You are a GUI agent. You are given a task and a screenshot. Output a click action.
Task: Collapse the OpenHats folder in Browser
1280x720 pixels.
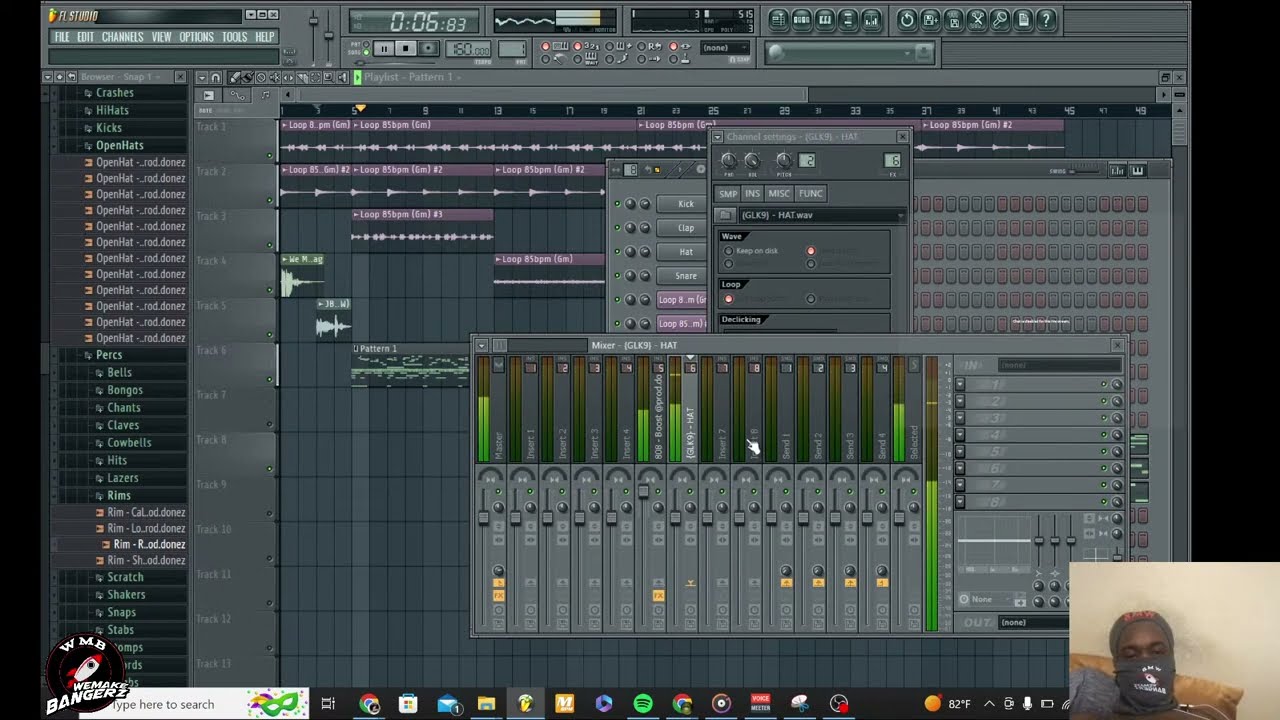click(x=118, y=145)
